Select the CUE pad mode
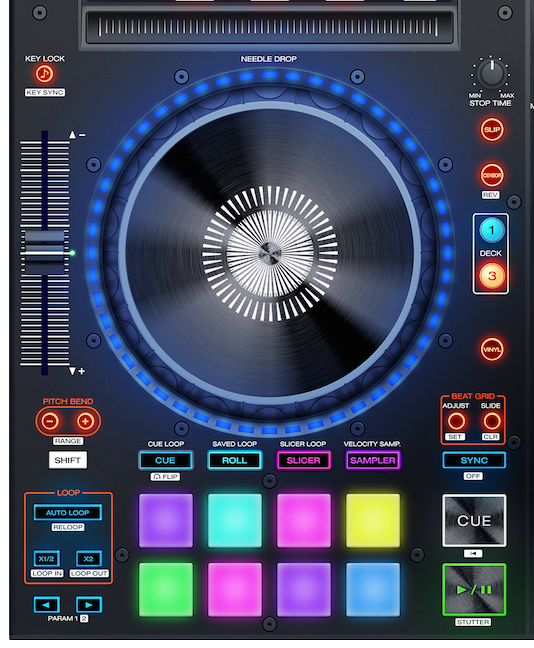This screenshot has height=648, width=534. 165,460
